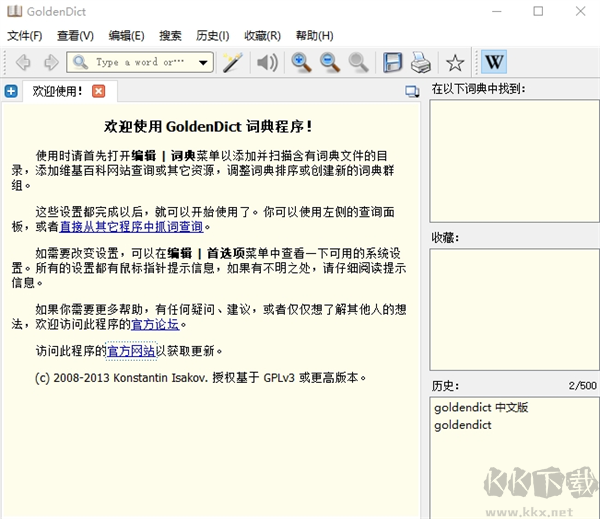Open the 编辑(E) menu
Screen dimensions: 600x519
126,36
